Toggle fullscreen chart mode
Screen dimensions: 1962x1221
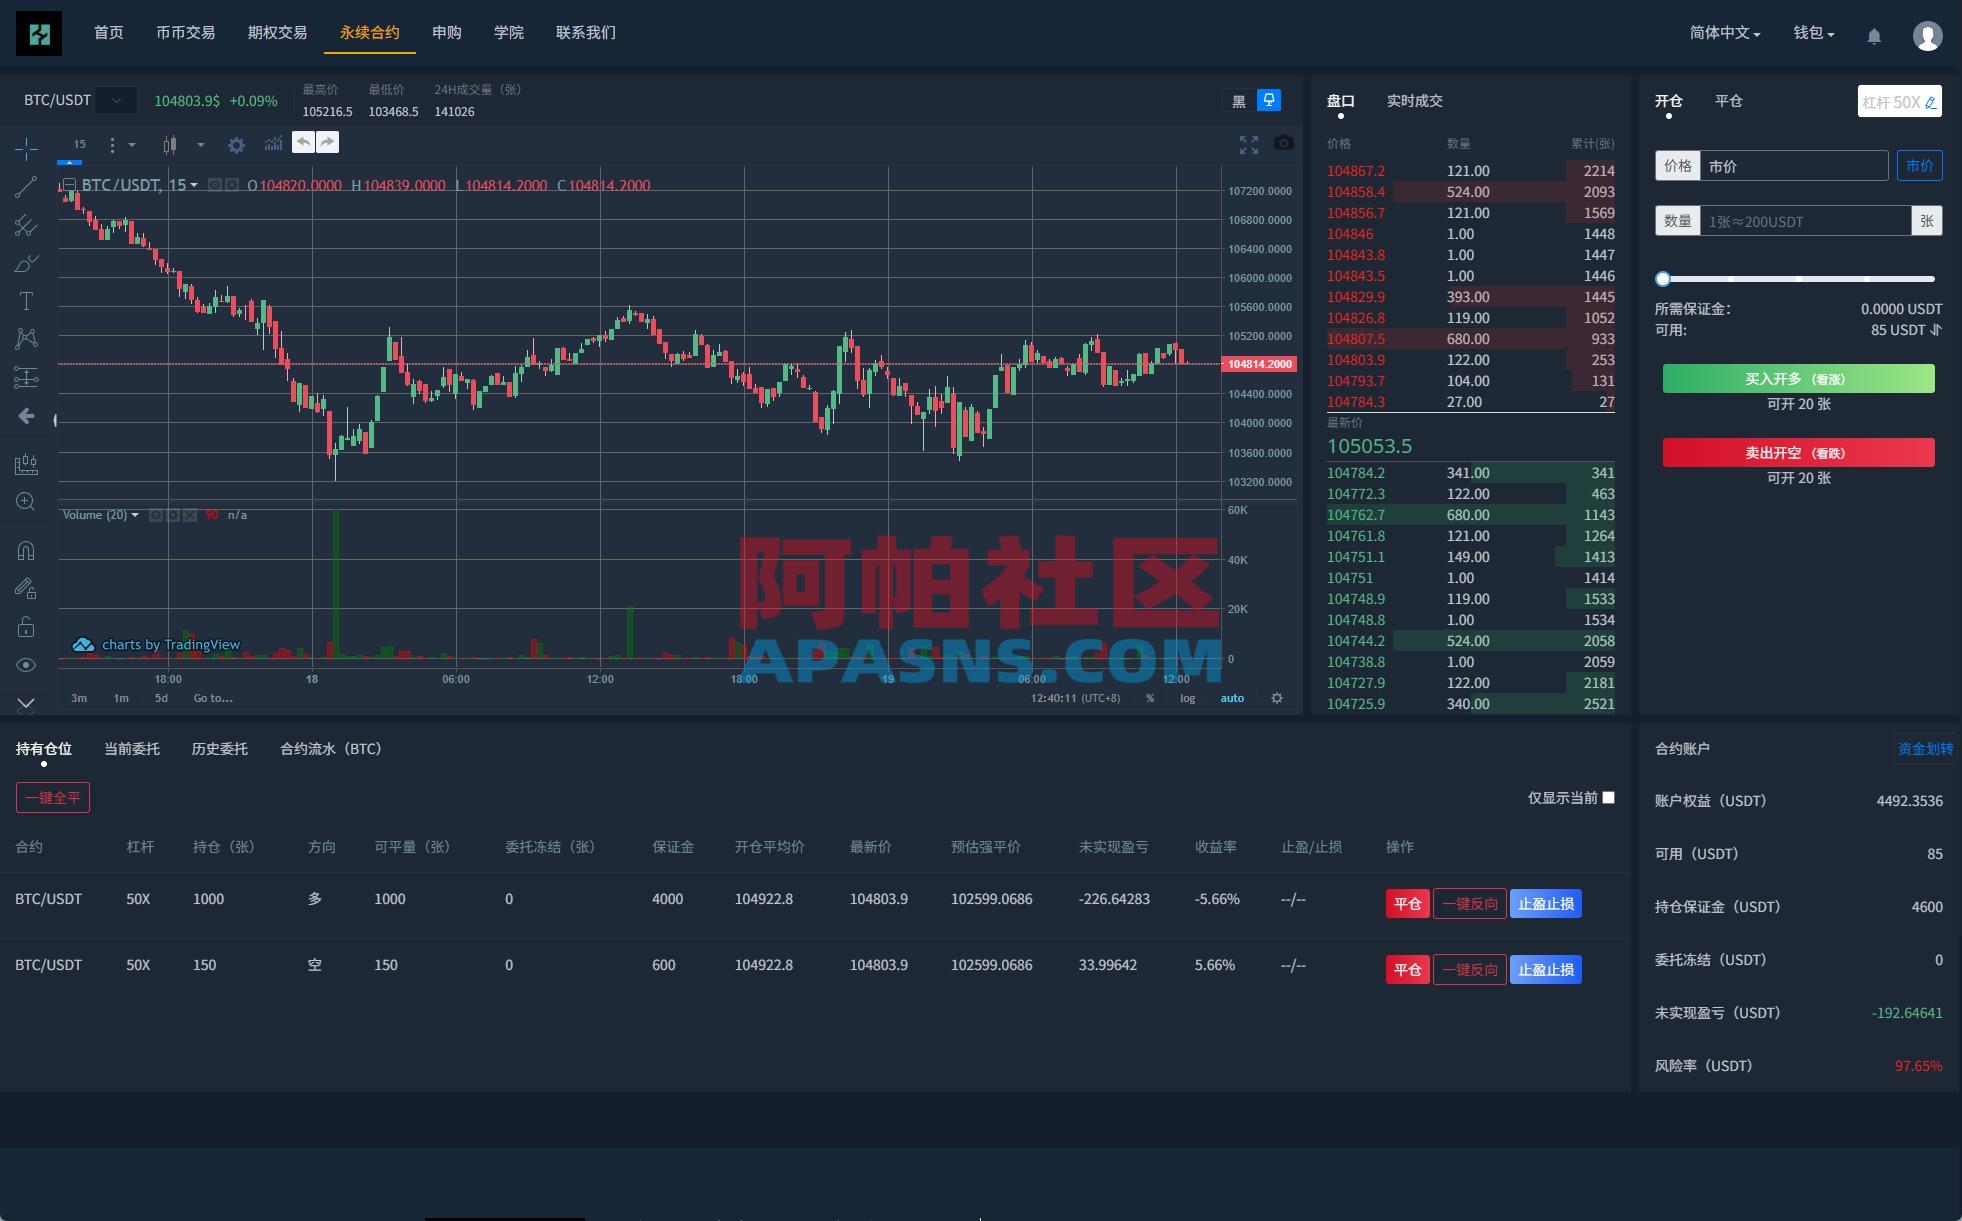point(1249,144)
